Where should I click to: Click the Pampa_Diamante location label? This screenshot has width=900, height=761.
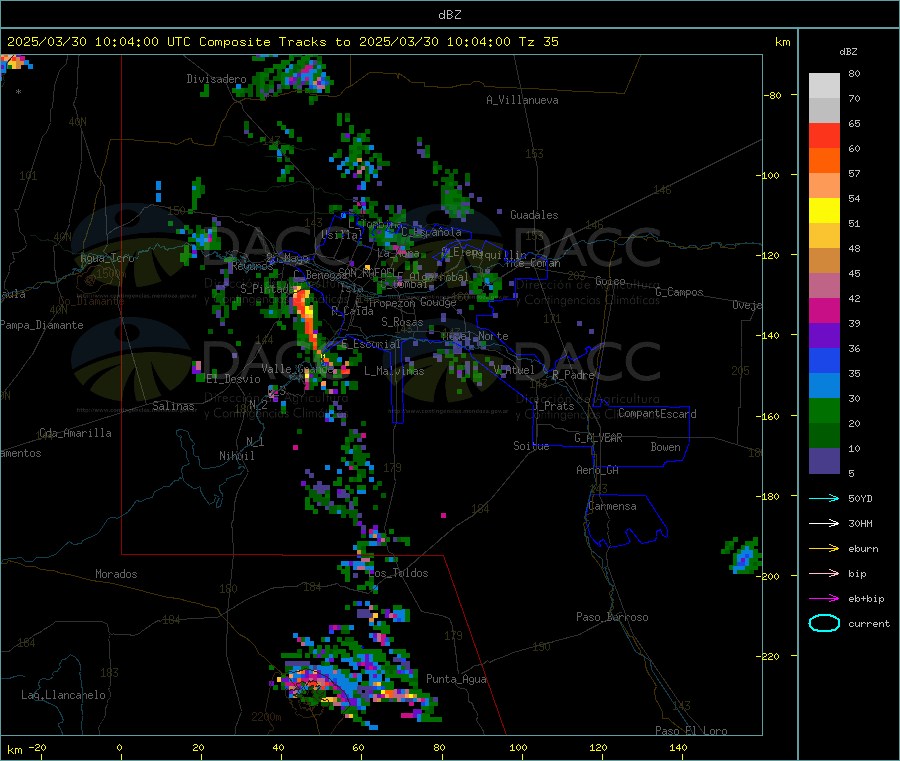tap(42, 325)
